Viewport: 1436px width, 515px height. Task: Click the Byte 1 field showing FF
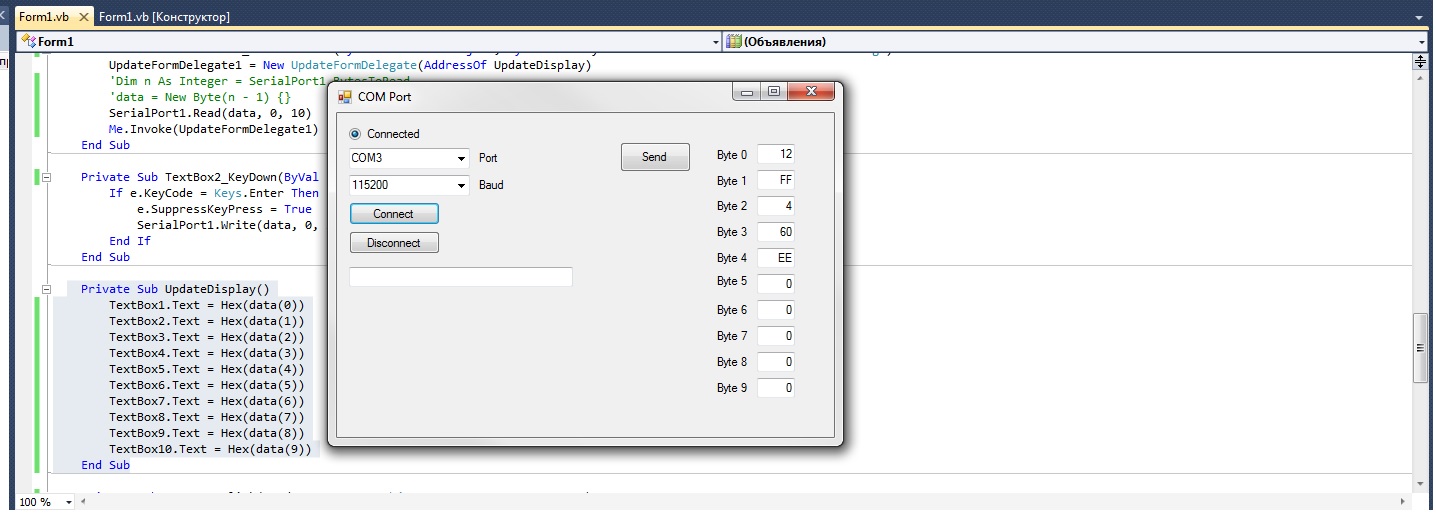pos(776,180)
